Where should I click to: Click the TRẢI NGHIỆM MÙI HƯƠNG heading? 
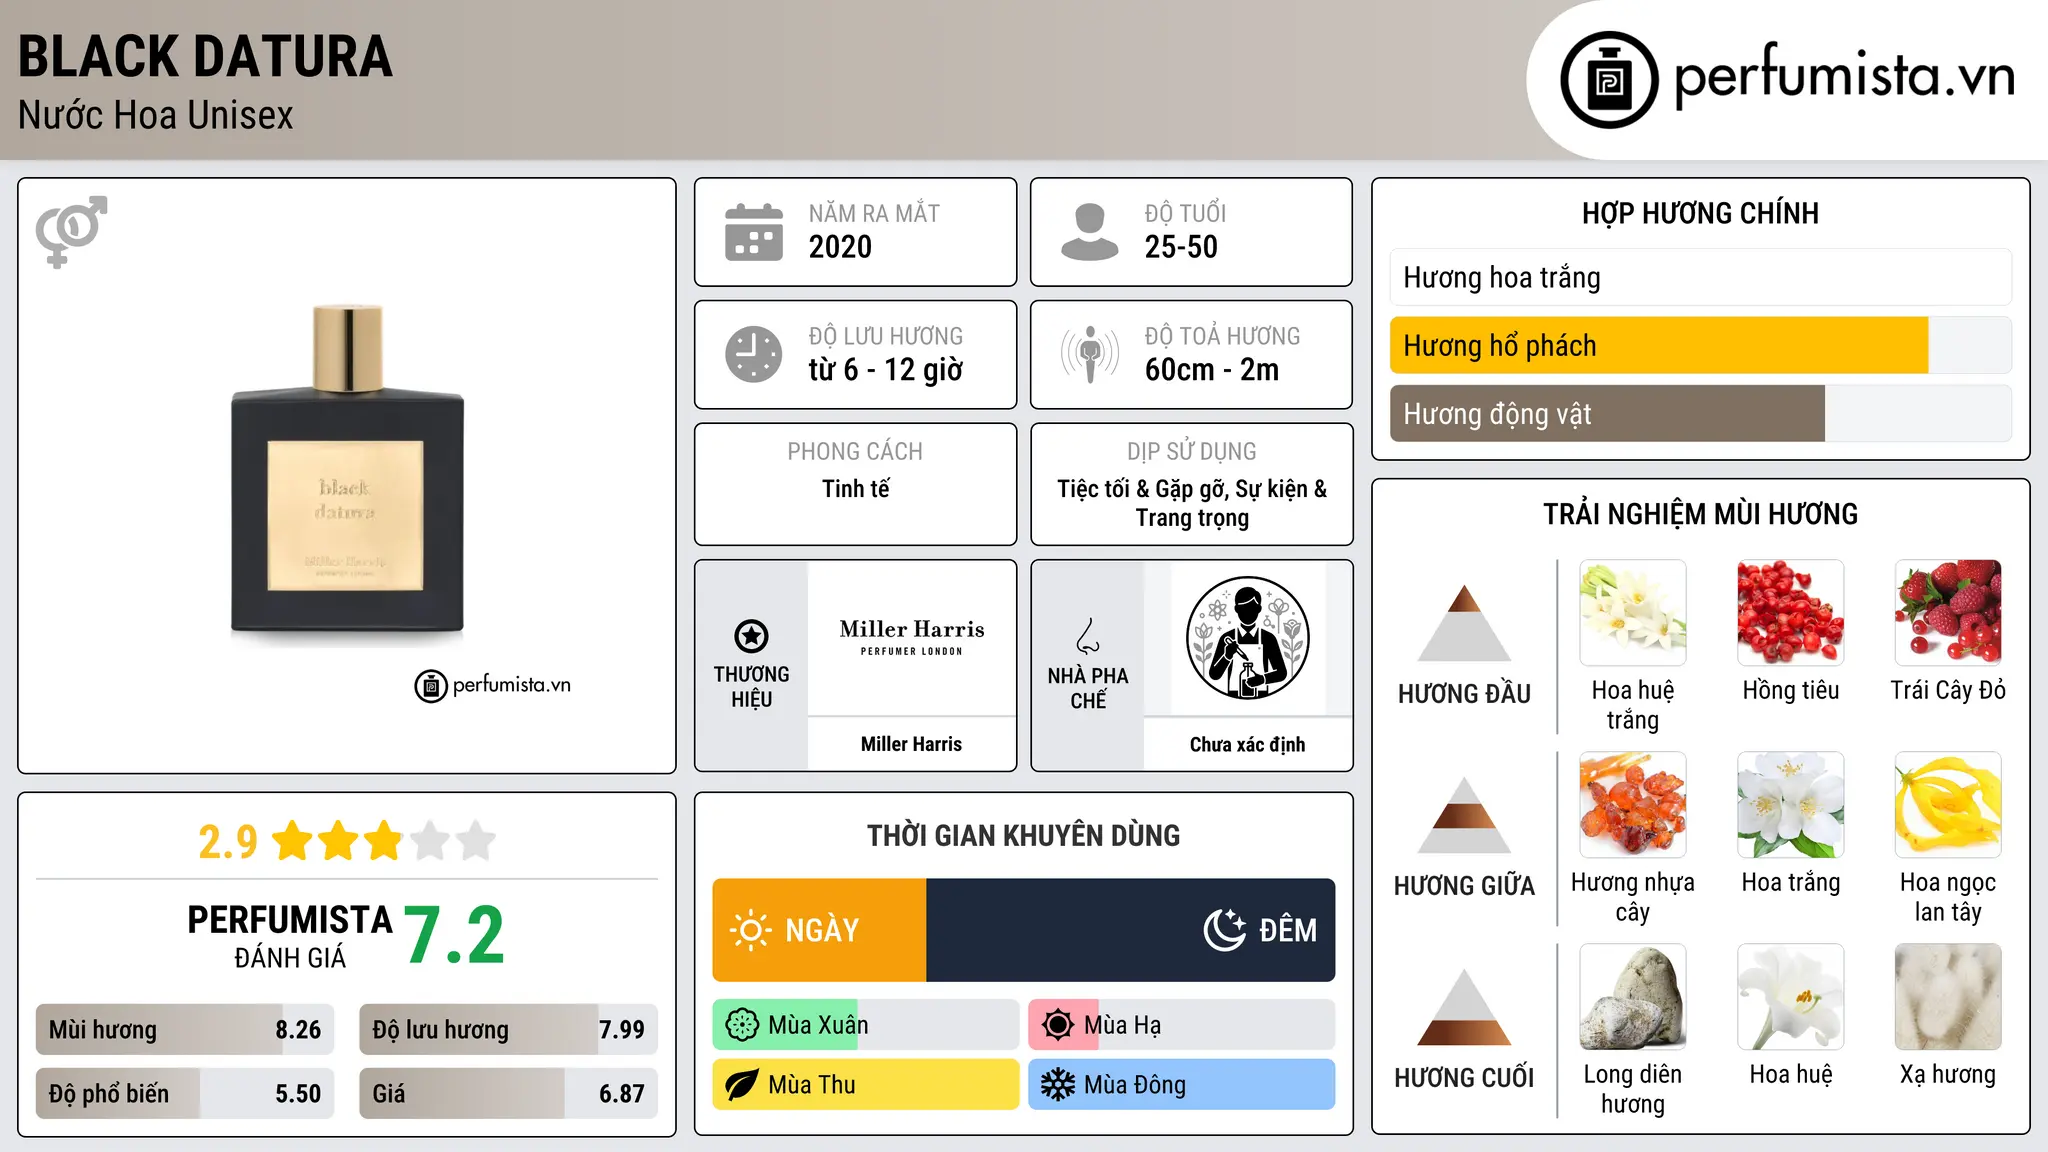[x=1700, y=514]
